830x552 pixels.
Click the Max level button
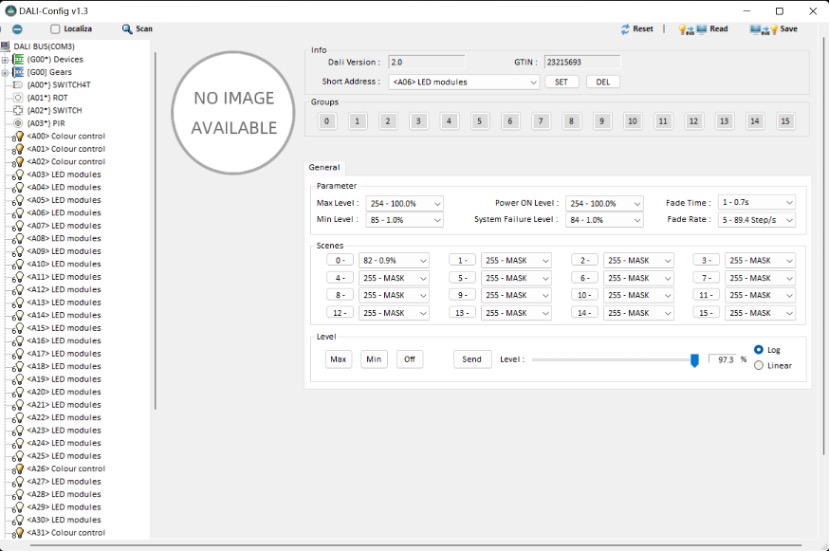pyautogui.click(x=338, y=359)
